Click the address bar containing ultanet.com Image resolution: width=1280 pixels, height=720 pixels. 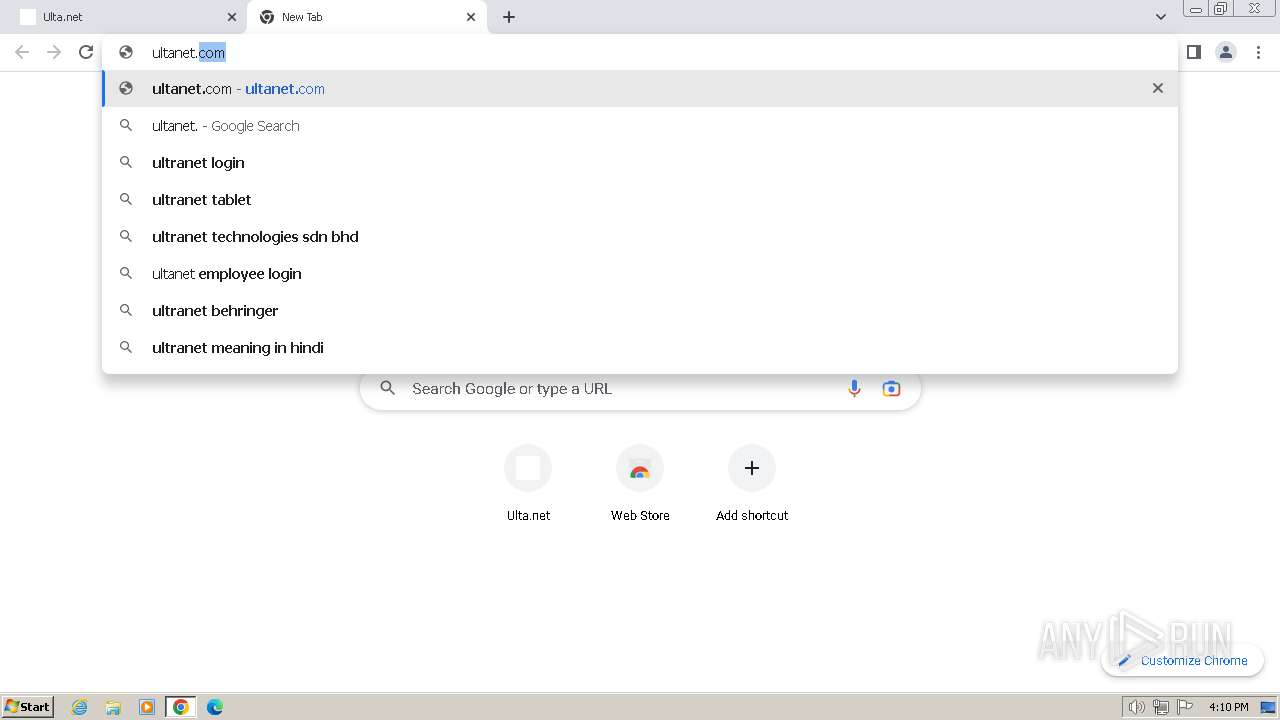point(640,52)
